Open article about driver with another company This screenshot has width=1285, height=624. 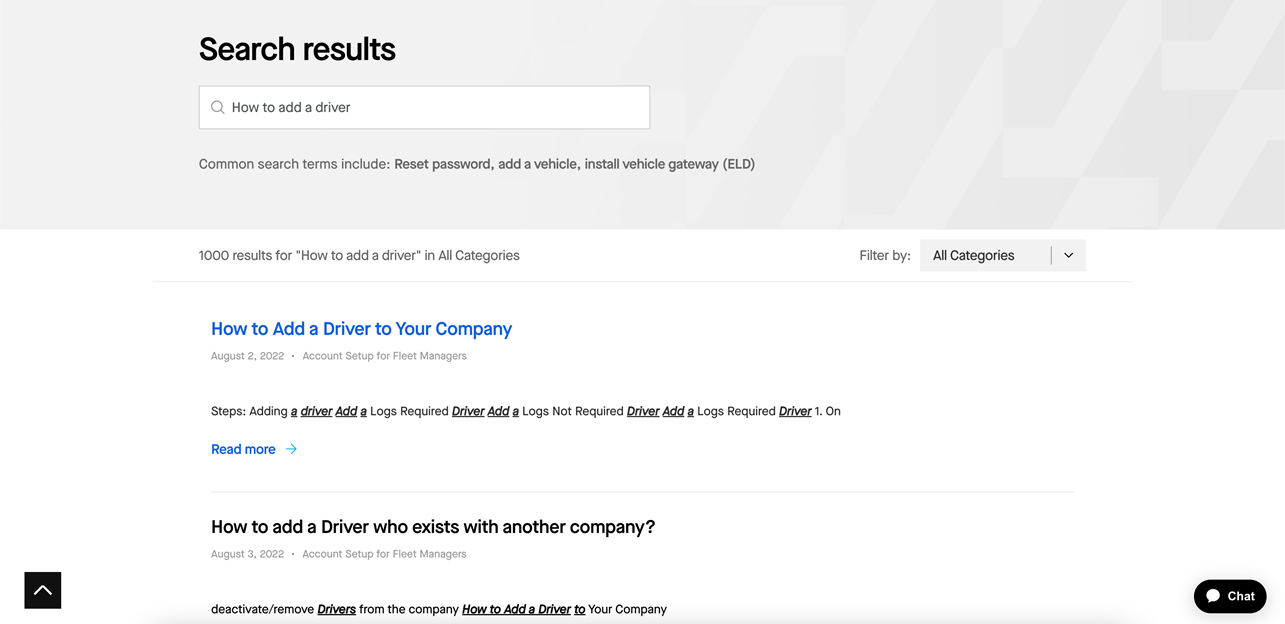tap(433, 527)
